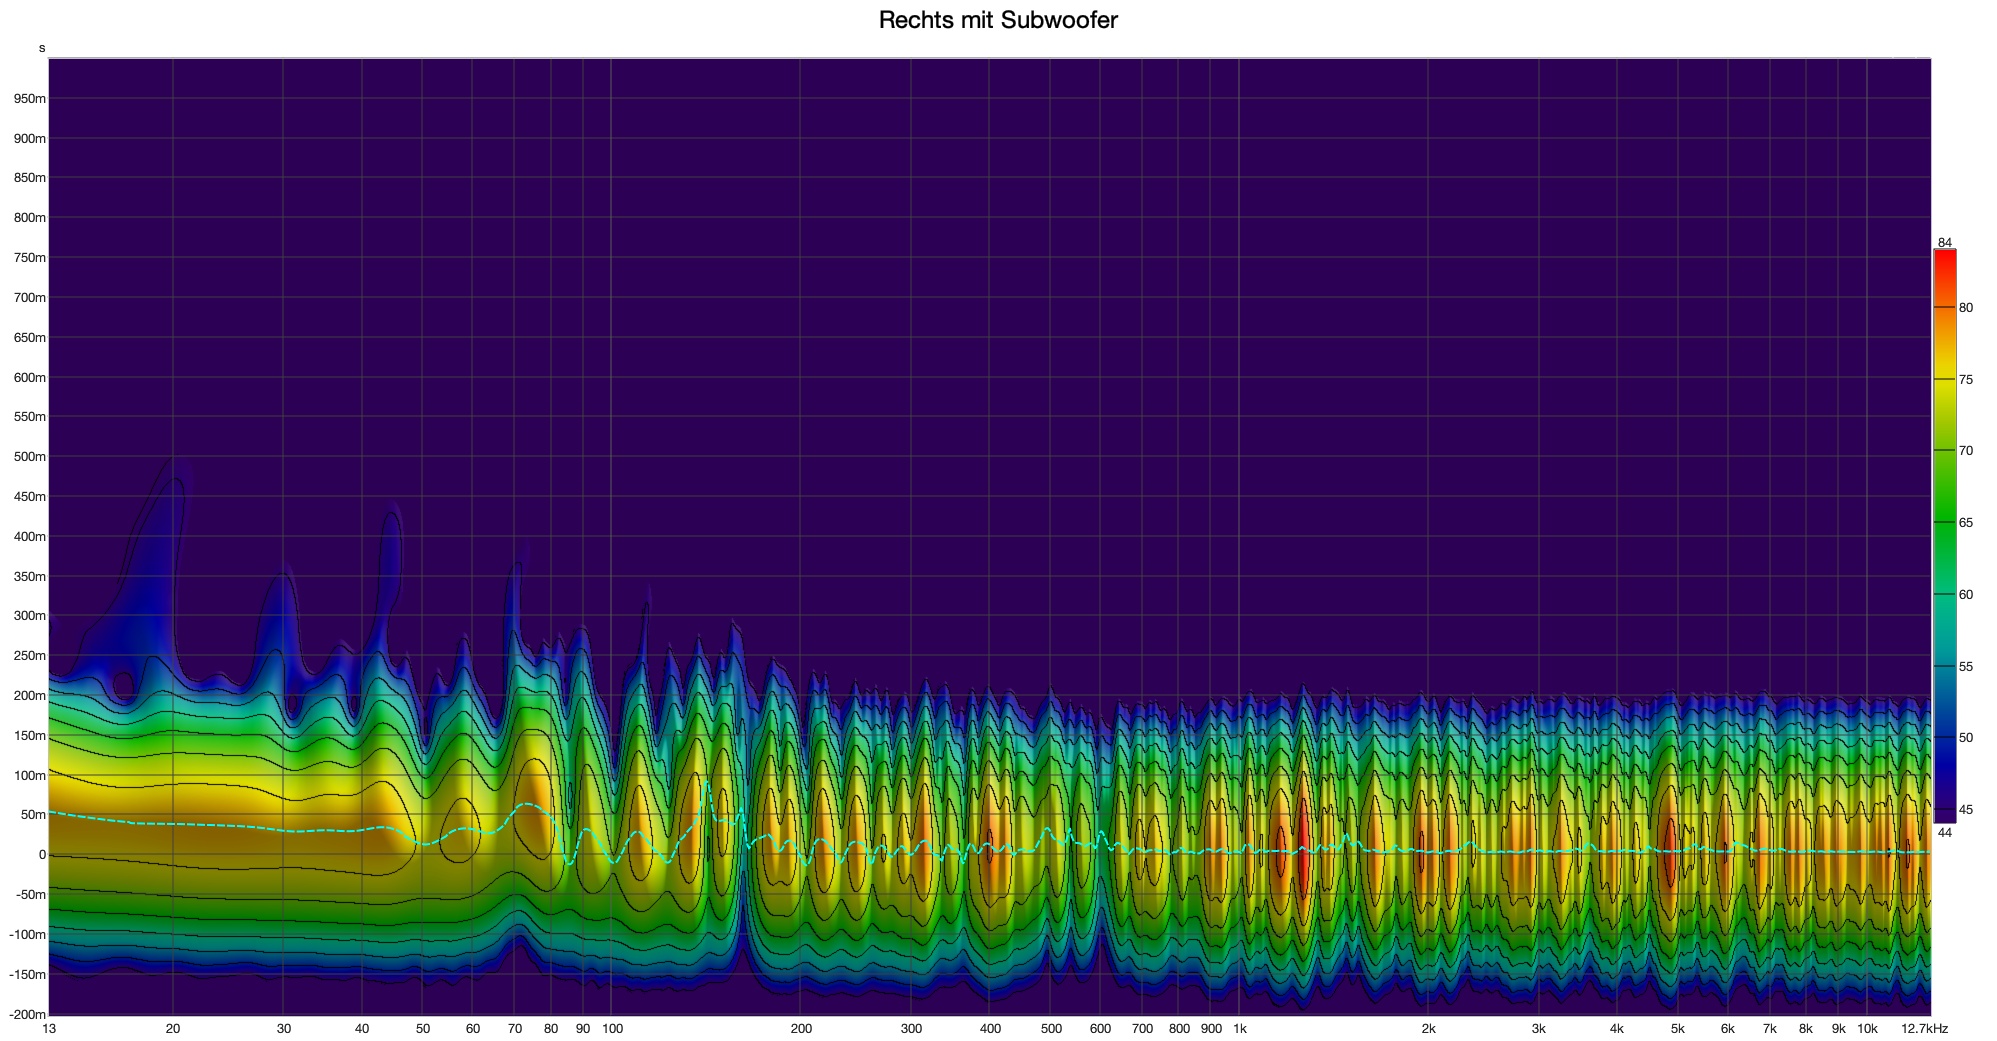Viewport: 1997px width, 1041px height.
Task: Click the red top of the color scale
Action: click(x=1944, y=262)
